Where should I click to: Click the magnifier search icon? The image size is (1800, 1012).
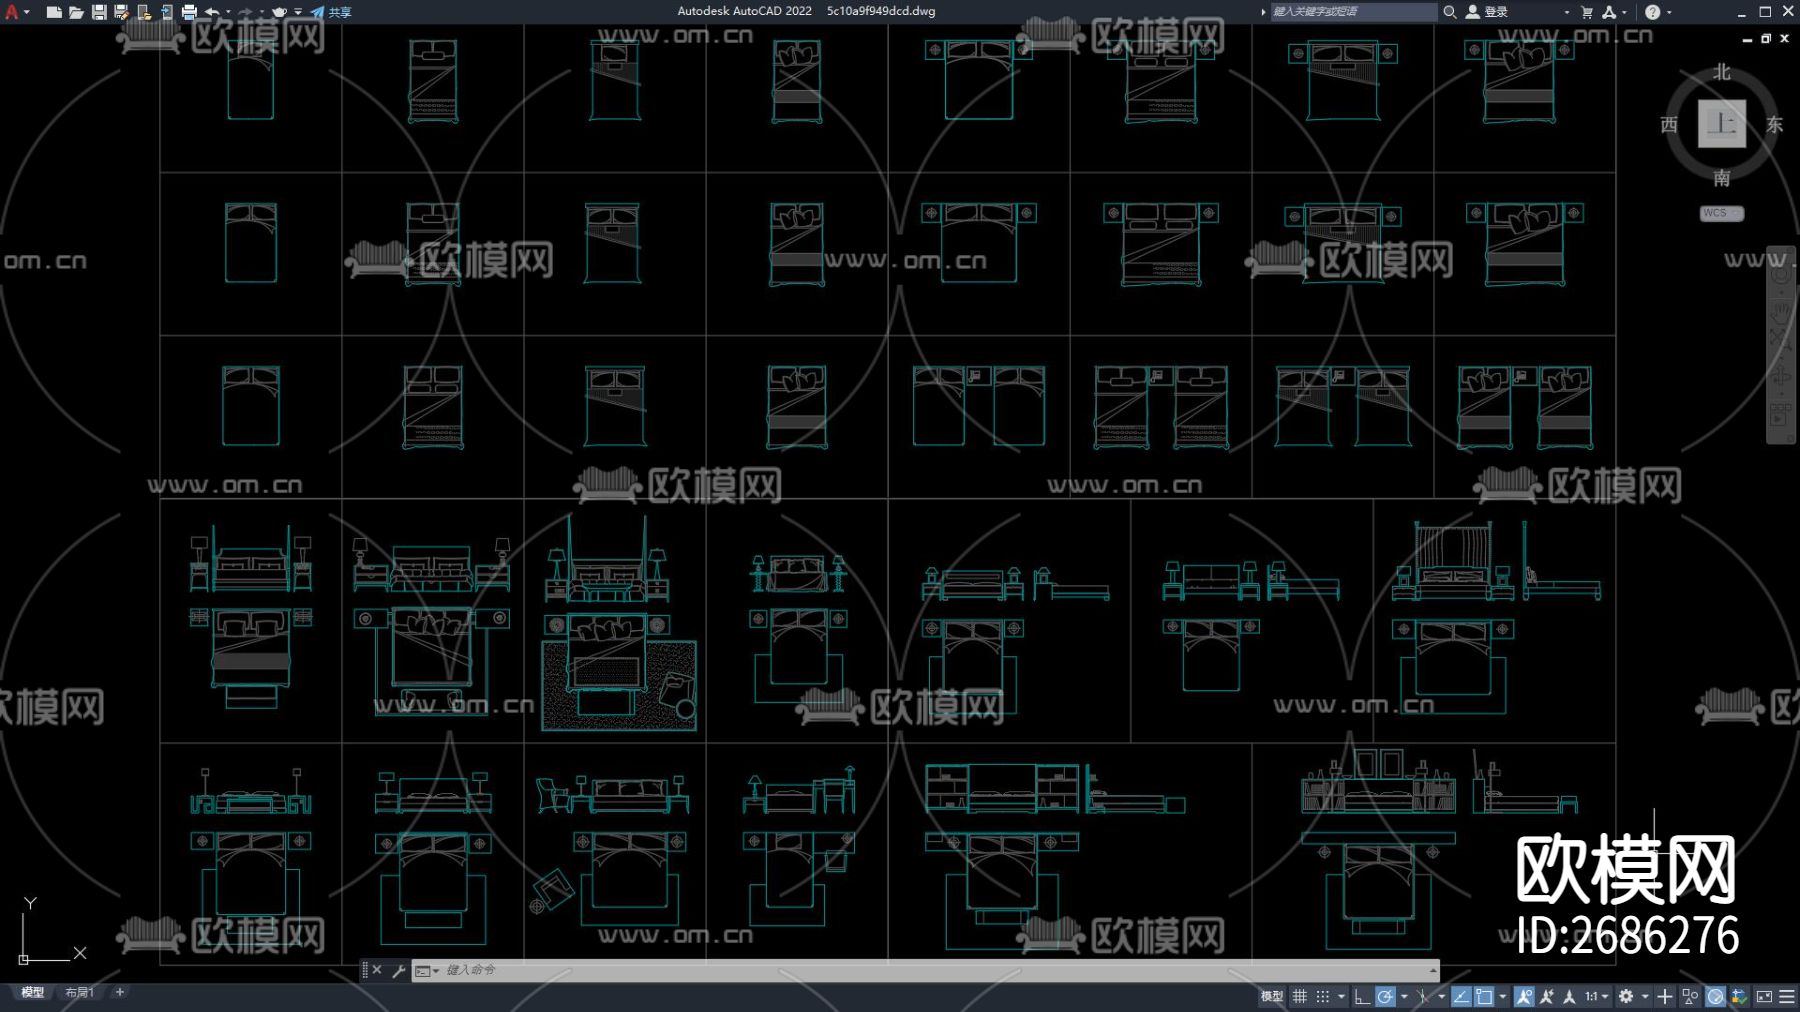point(1449,12)
